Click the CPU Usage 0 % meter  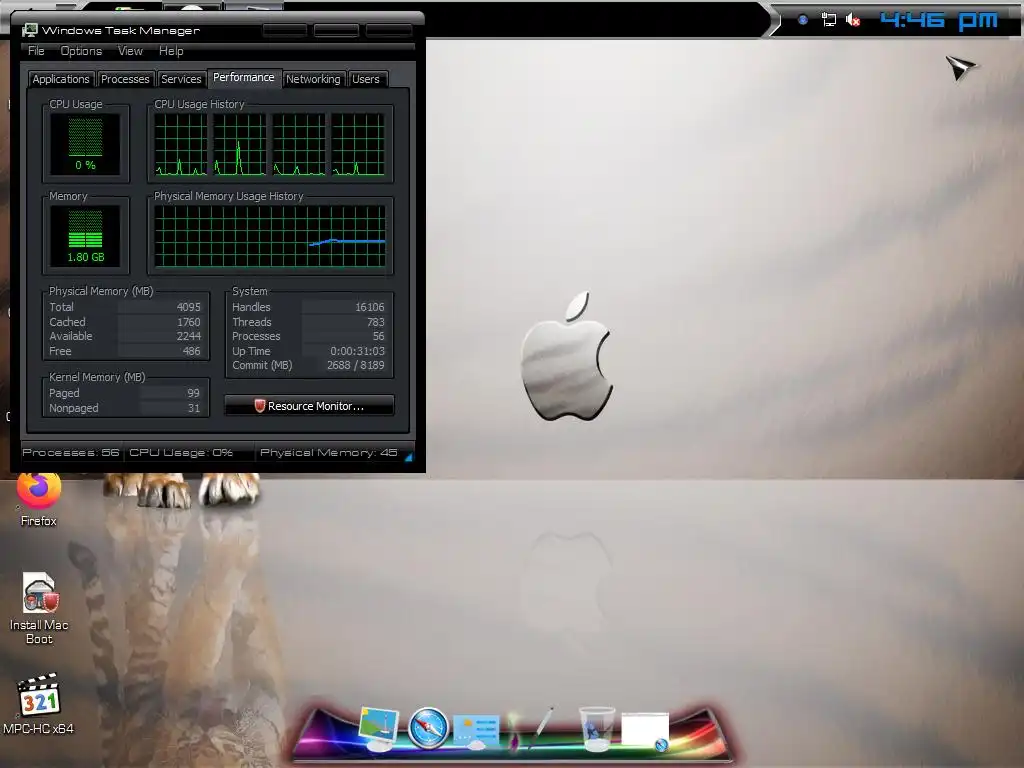tap(86, 144)
